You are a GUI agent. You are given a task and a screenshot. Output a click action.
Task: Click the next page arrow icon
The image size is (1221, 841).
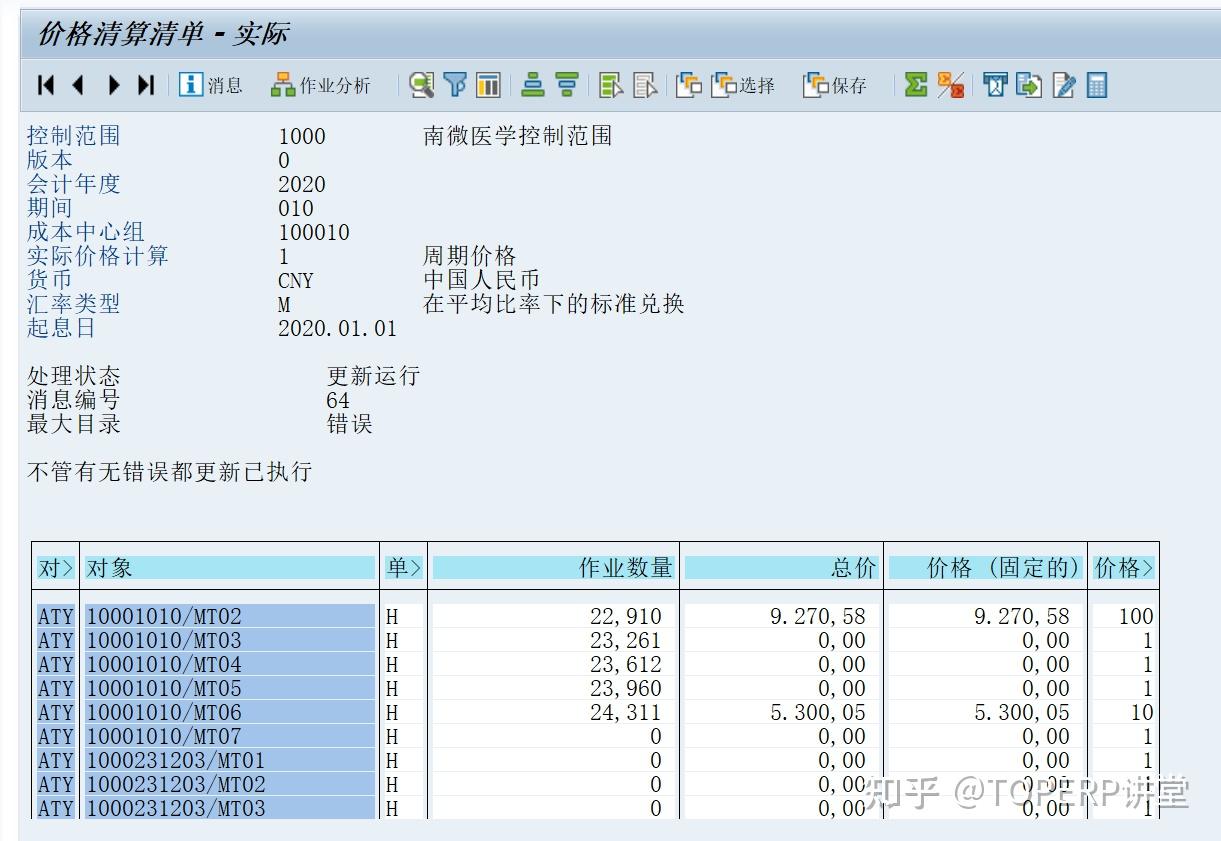click(x=112, y=85)
